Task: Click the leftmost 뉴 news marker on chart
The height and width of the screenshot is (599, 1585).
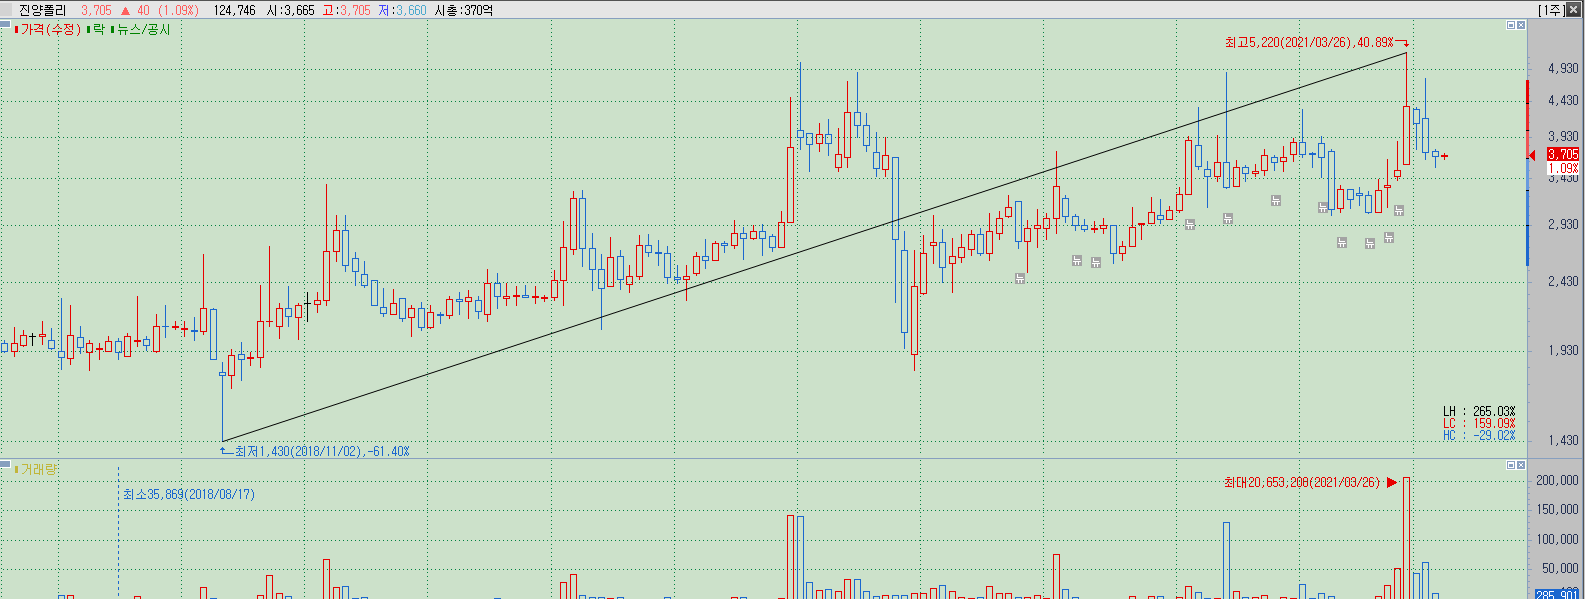Action: coord(1020,278)
